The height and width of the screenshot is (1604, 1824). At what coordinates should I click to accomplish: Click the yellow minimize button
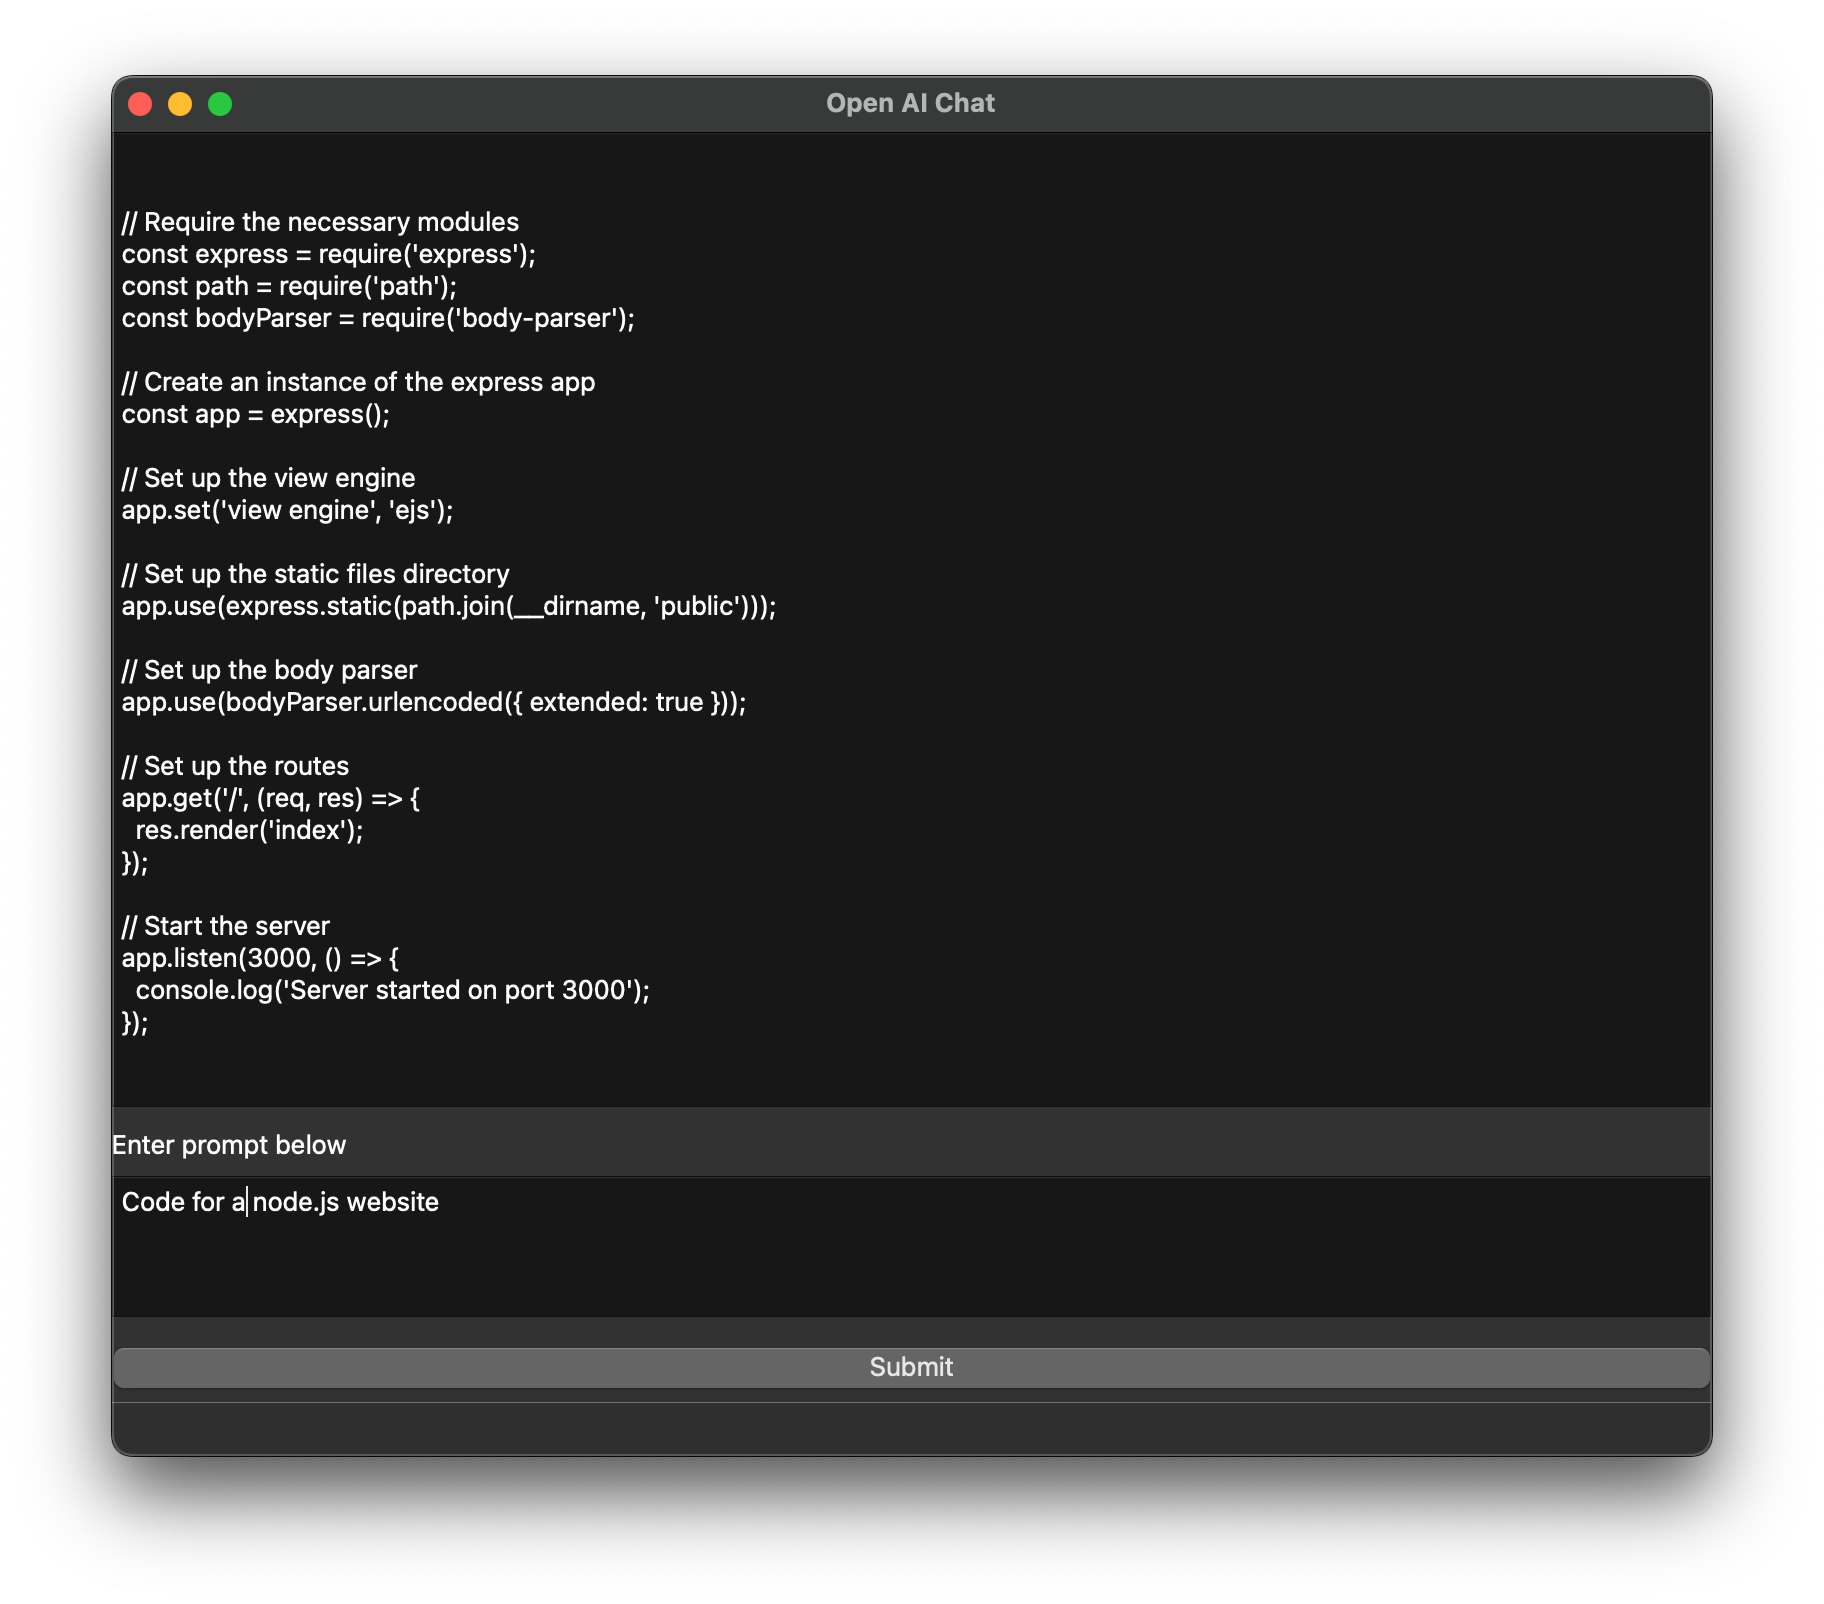coord(181,103)
